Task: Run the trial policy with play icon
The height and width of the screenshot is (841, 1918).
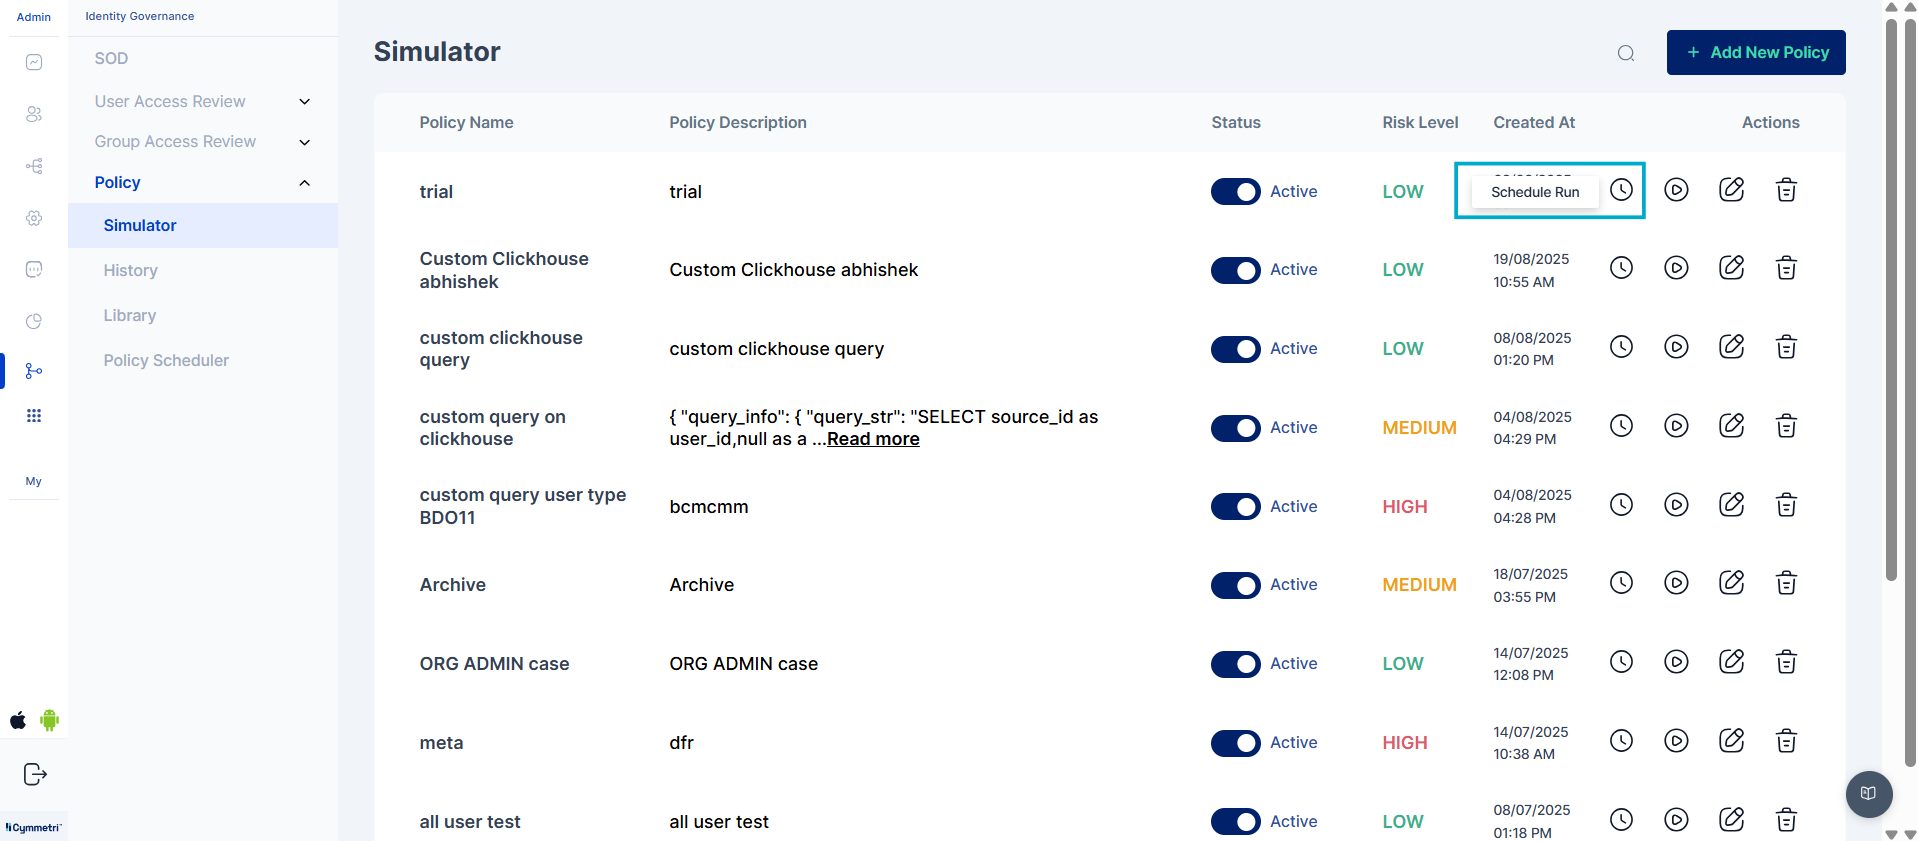Action: [1676, 189]
